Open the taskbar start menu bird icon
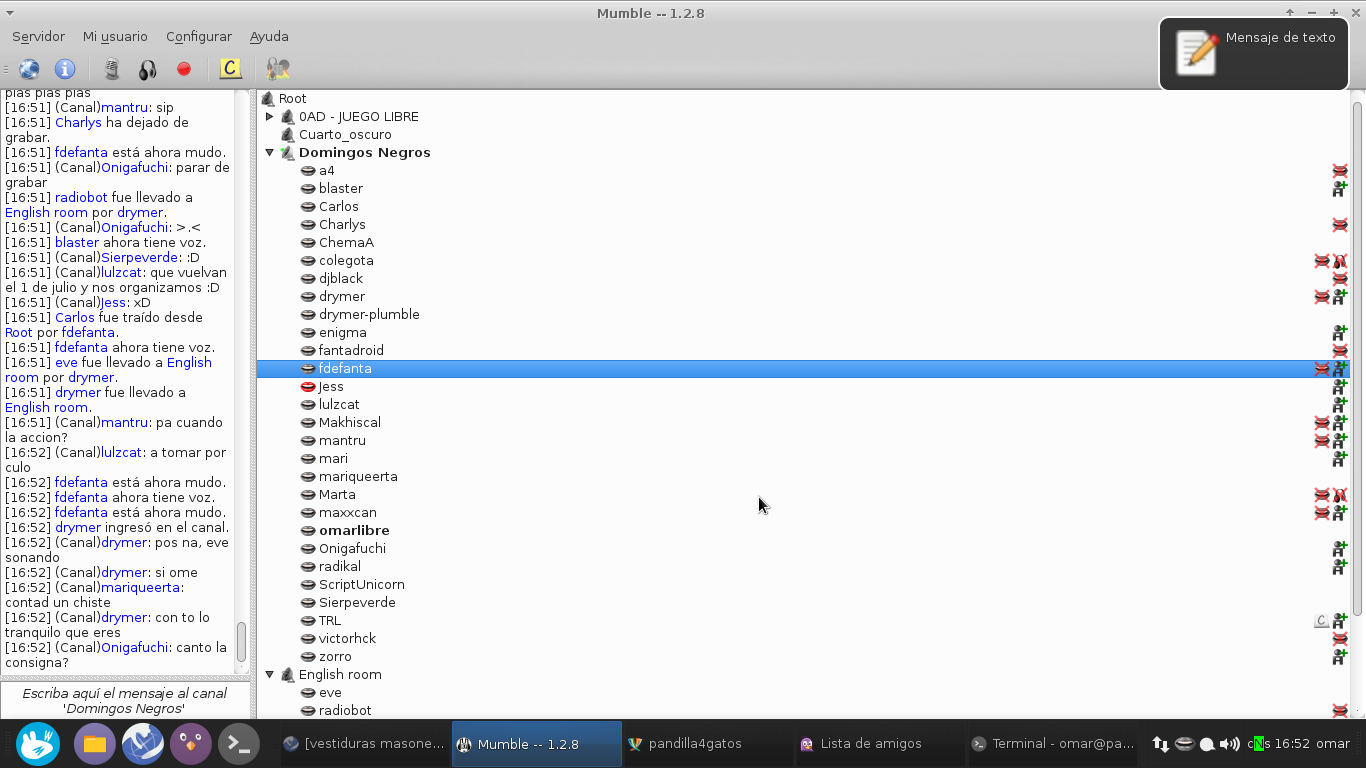 click(x=38, y=744)
